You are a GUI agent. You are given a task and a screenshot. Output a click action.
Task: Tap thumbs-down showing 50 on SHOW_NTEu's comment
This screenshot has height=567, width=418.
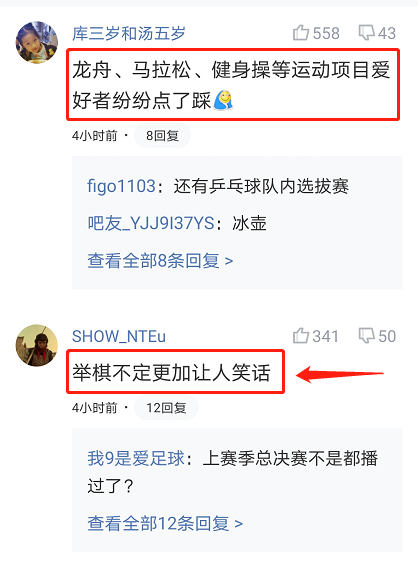click(x=377, y=336)
